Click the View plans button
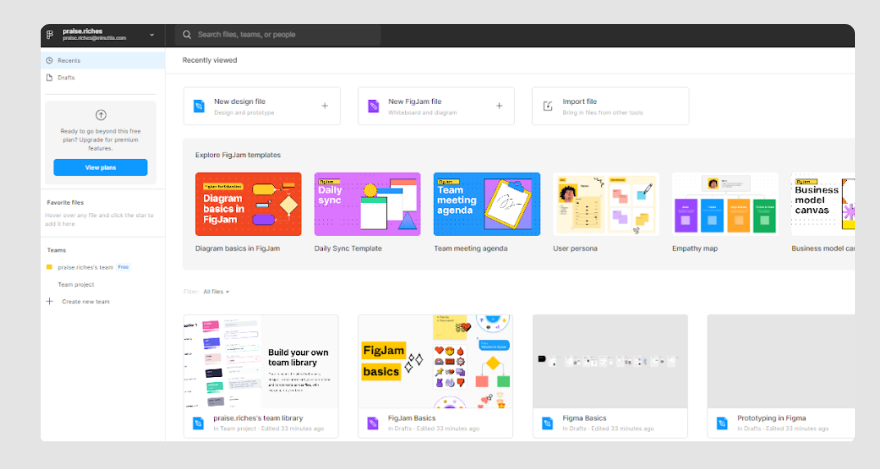 pyautogui.click(x=100, y=168)
